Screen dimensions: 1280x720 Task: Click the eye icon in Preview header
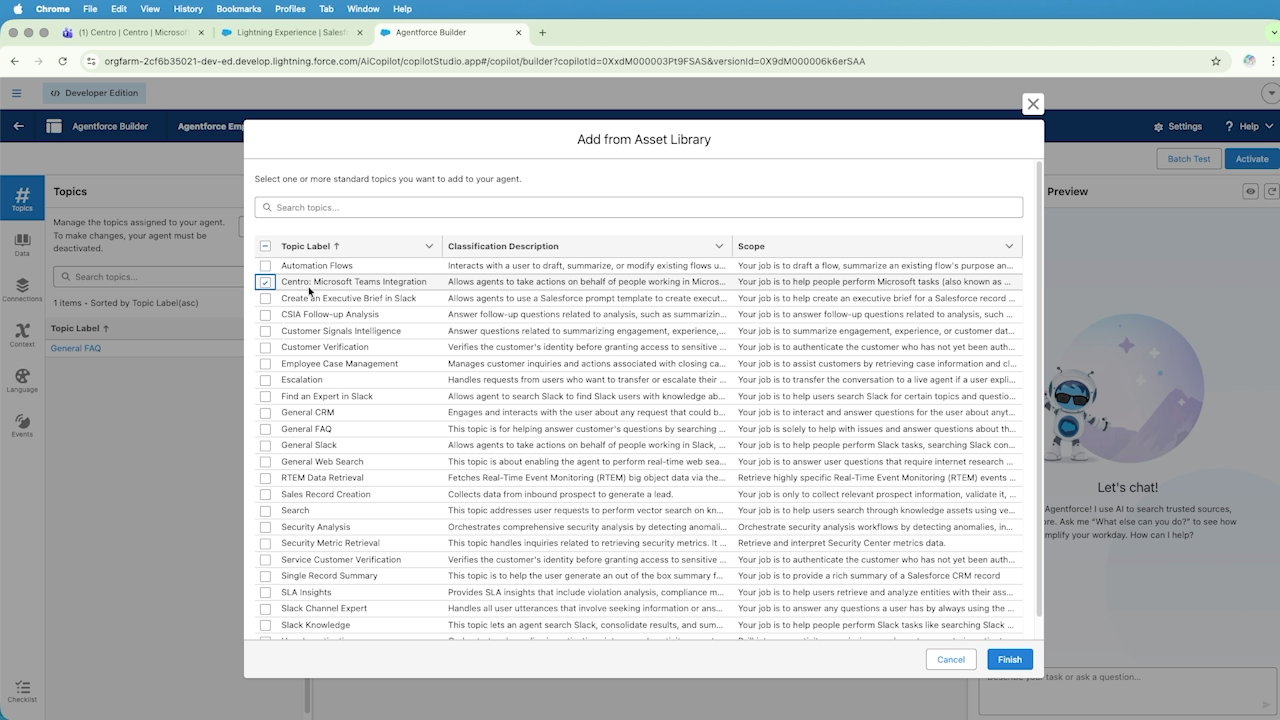(x=1250, y=191)
